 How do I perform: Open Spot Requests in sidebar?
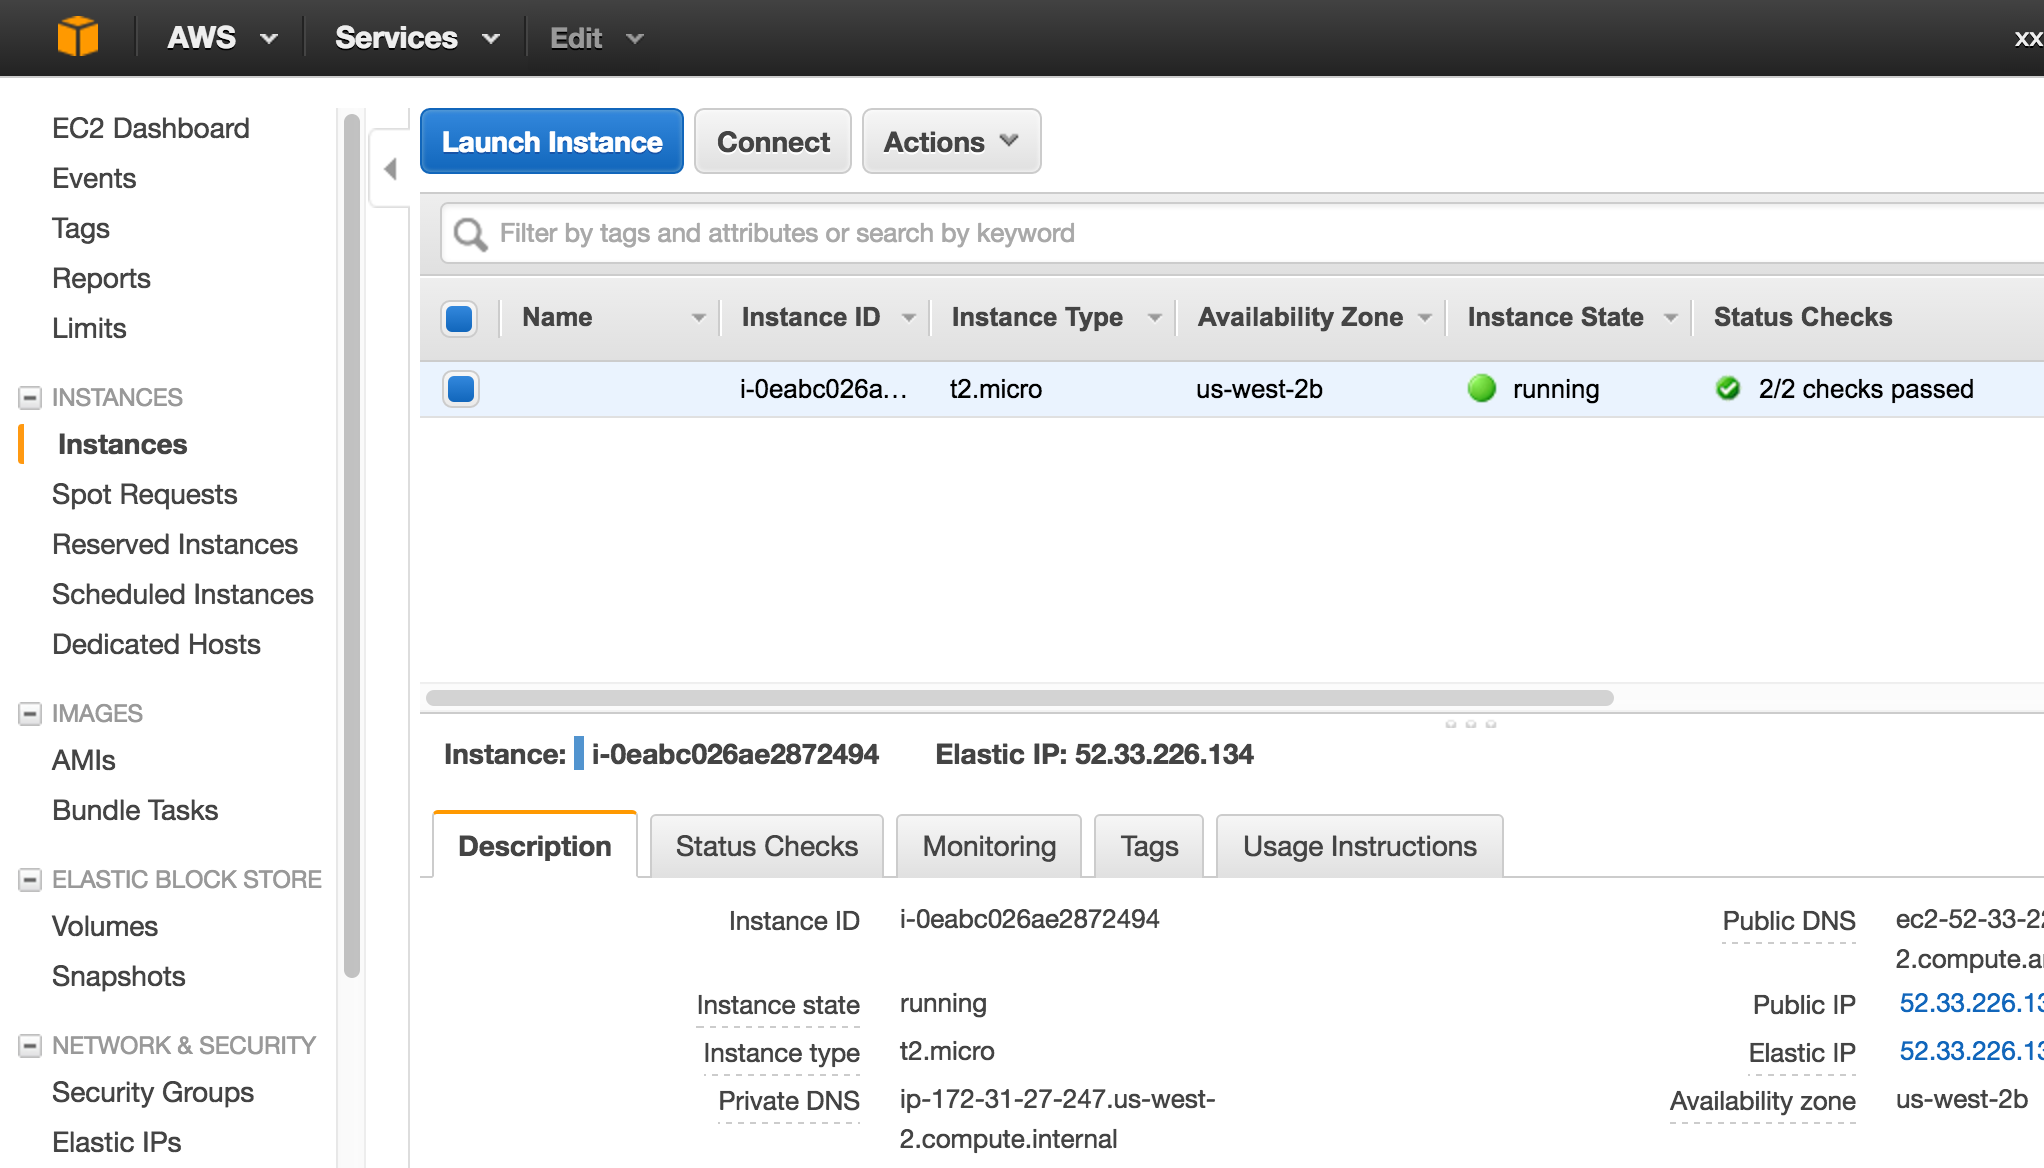[x=145, y=494]
